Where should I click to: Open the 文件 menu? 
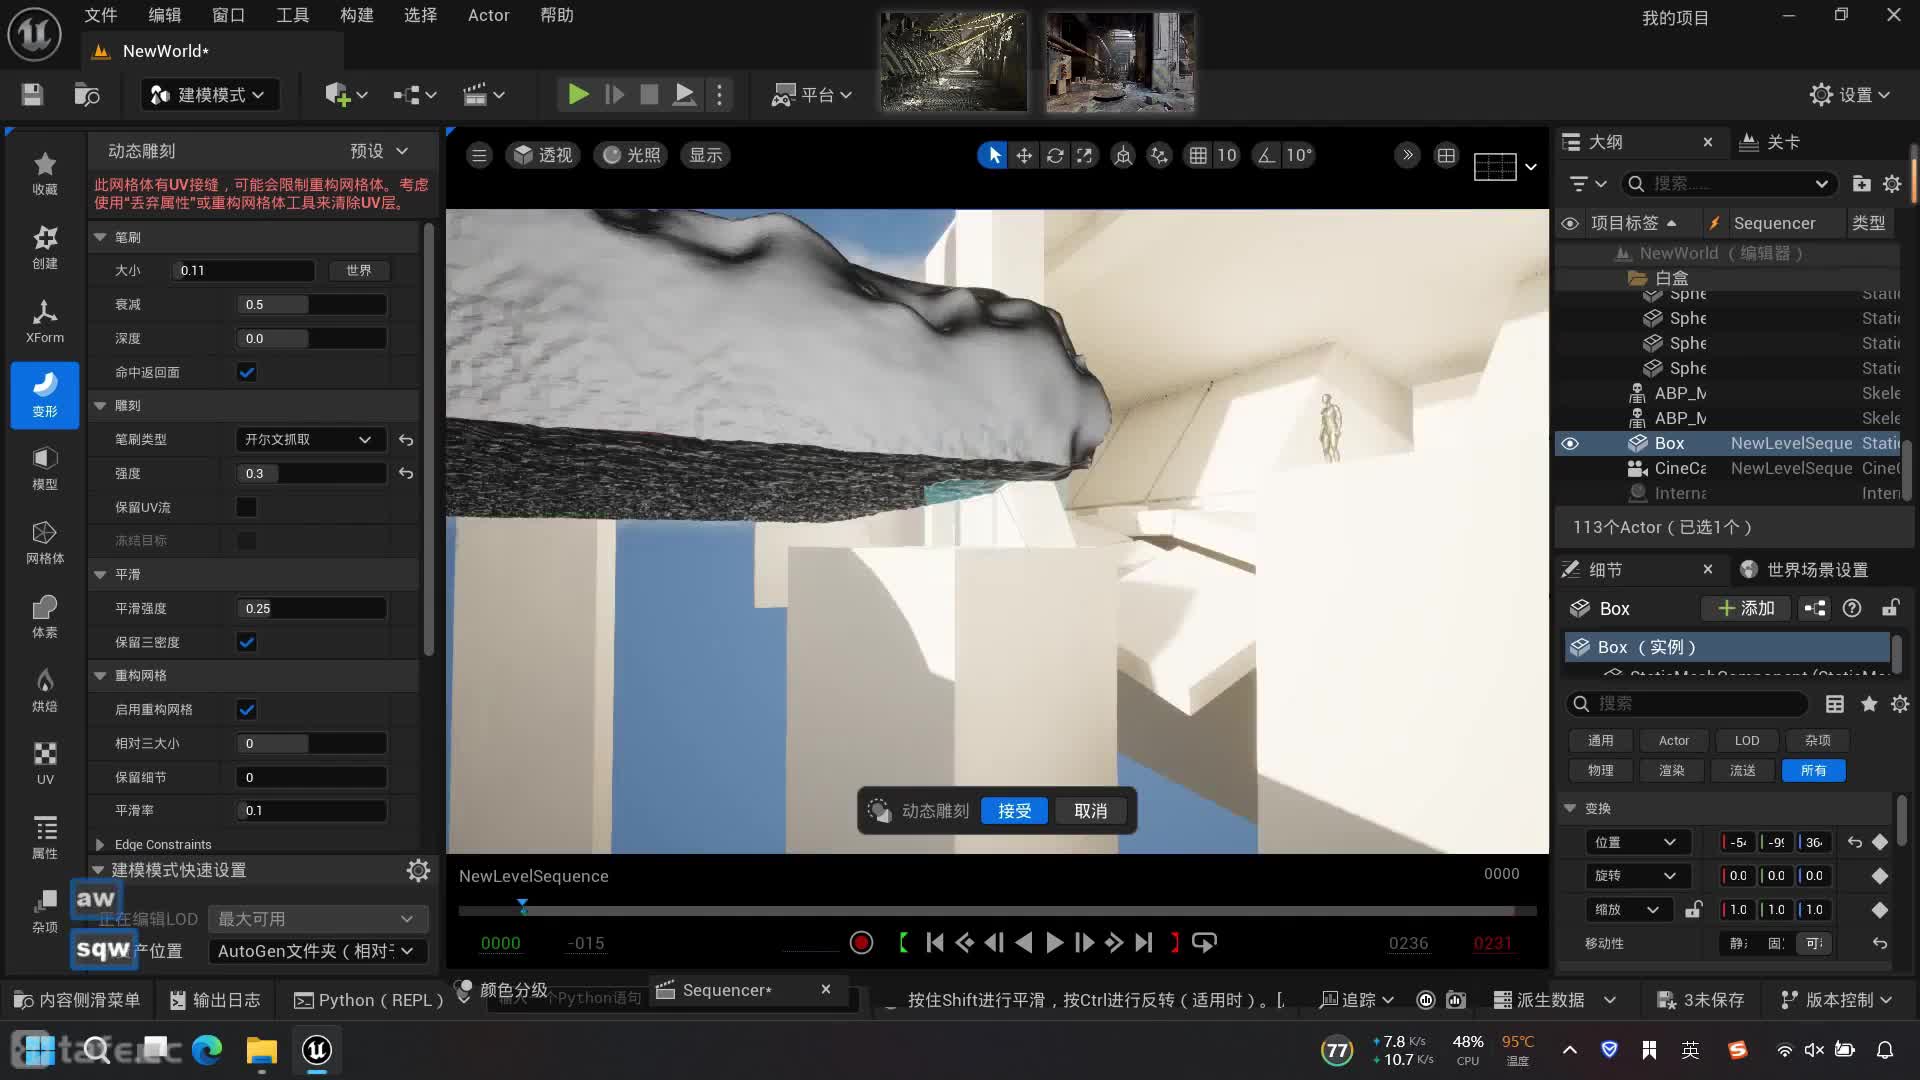[x=101, y=15]
